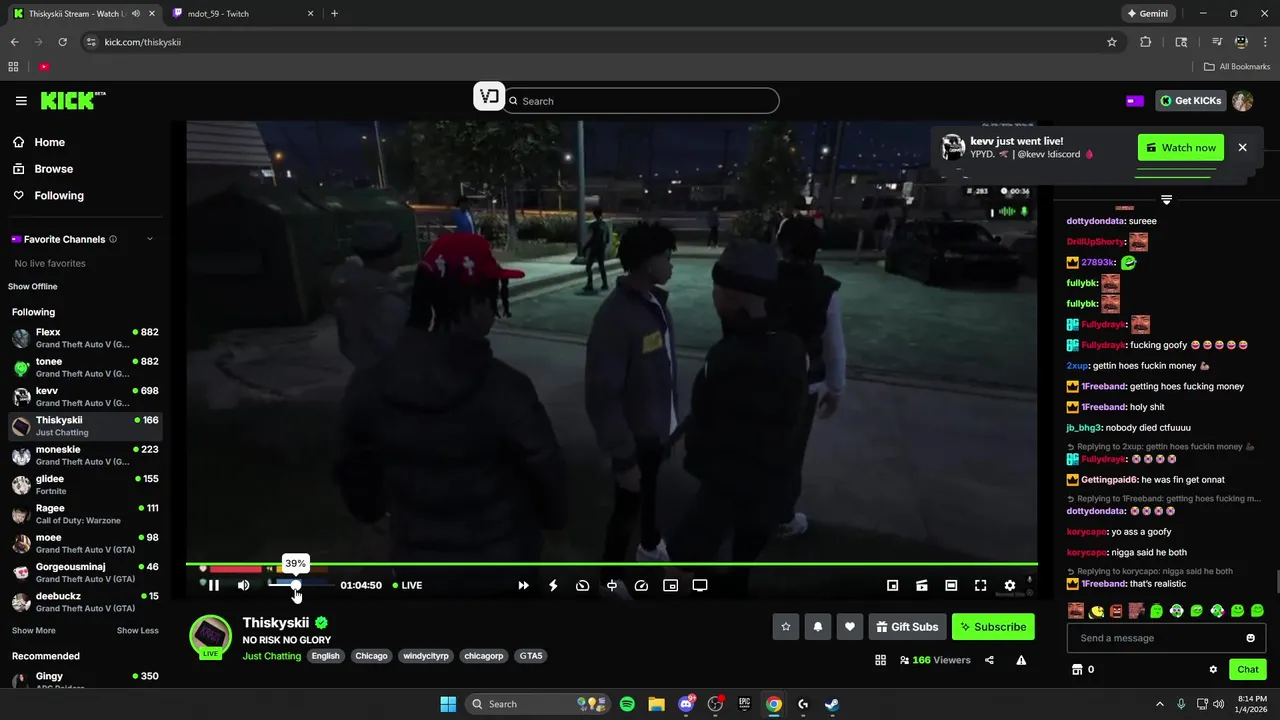Click Show Offline in the sidebar
This screenshot has height=720, width=1280.
pyautogui.click(x=33, y=287)
